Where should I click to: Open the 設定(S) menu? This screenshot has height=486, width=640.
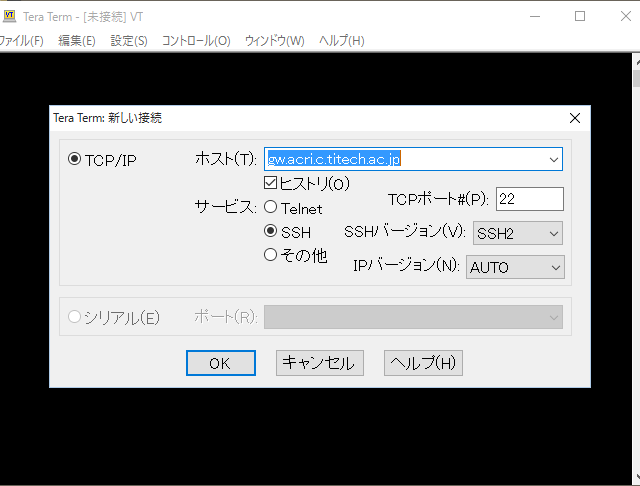click(128, 41)
